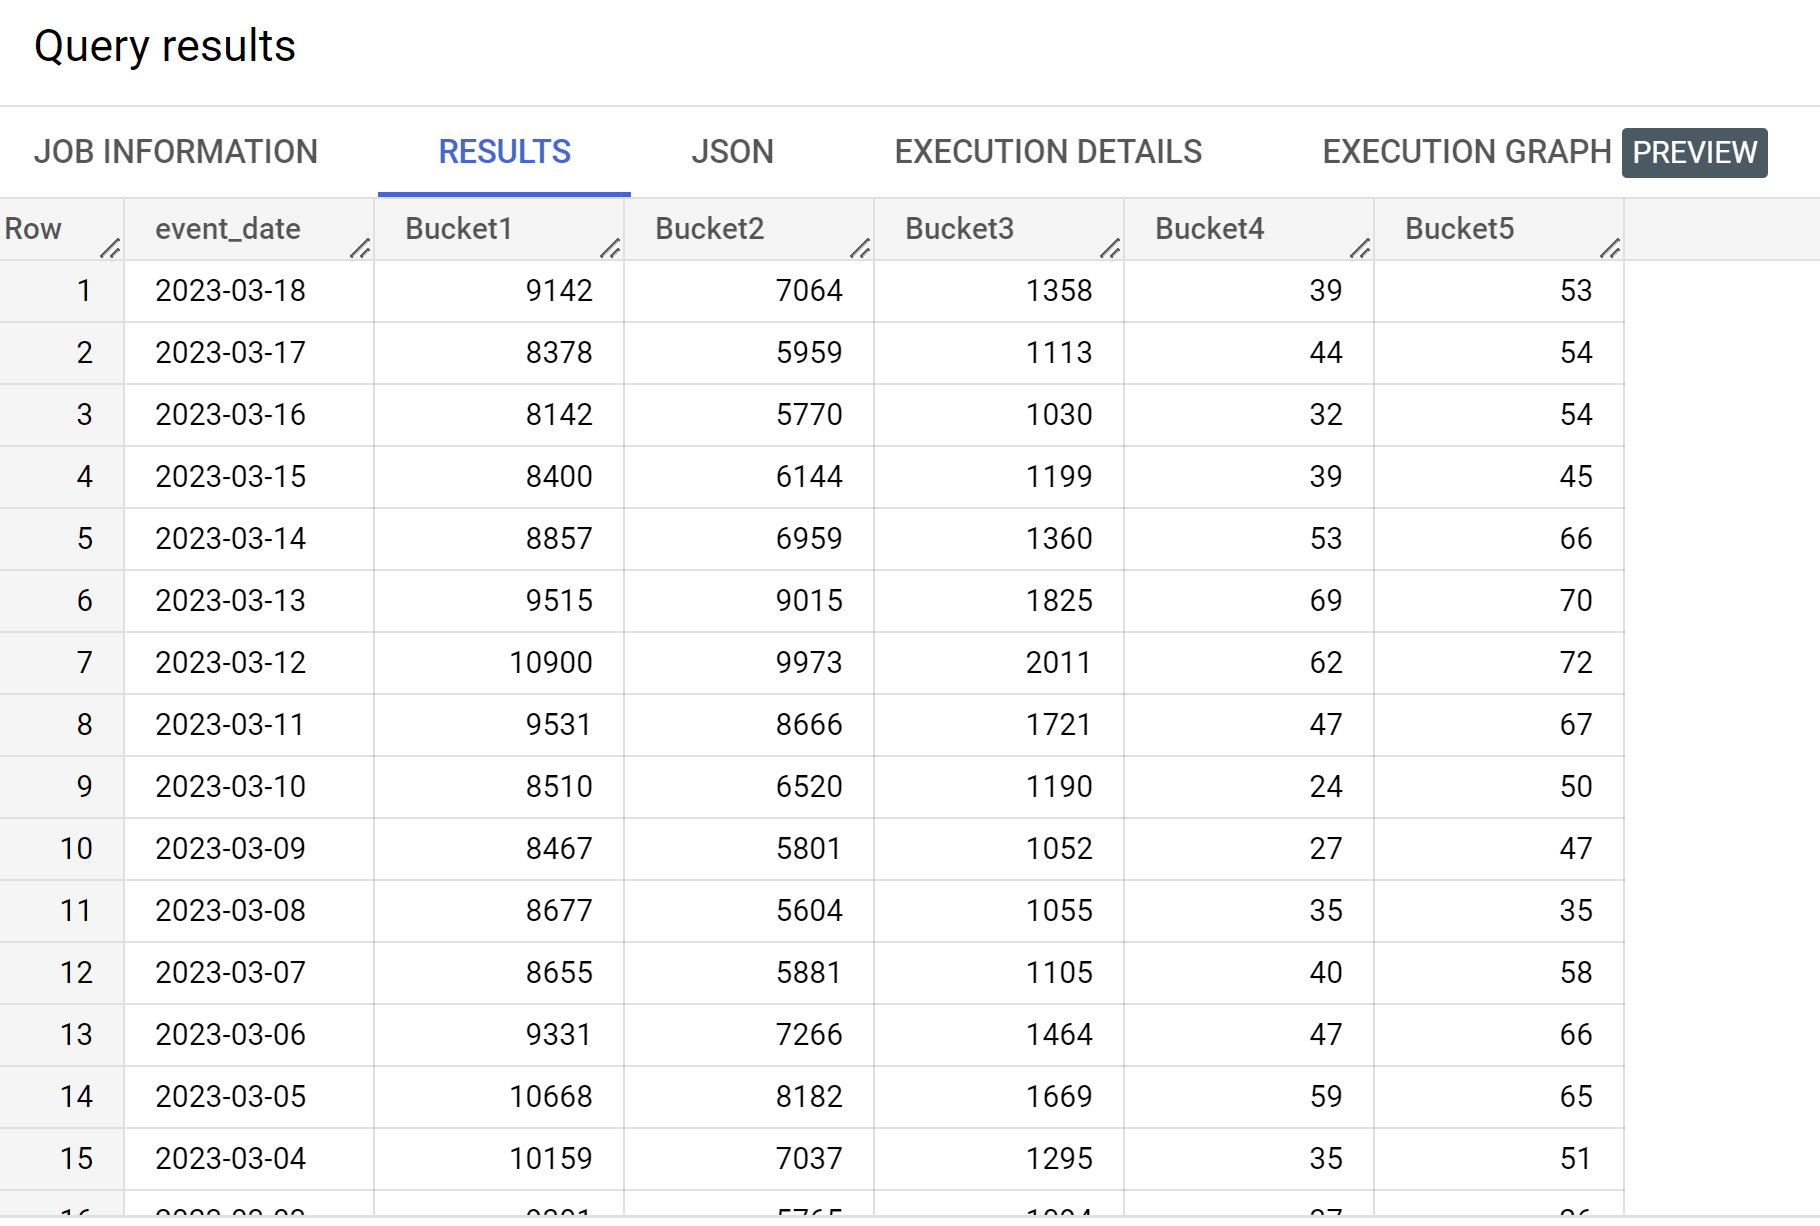
Task: Click the Bucket4 column resize handle
Action: pos(1360,248)
